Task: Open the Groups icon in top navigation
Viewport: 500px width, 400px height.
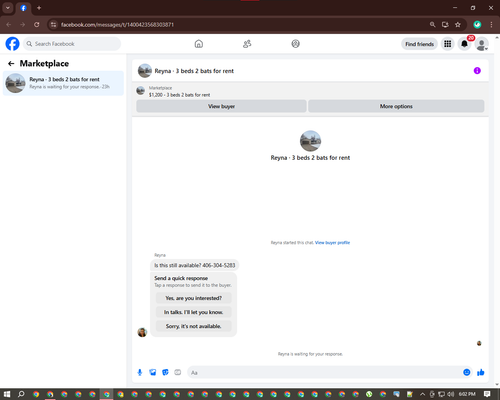Action: pos(295,44)
